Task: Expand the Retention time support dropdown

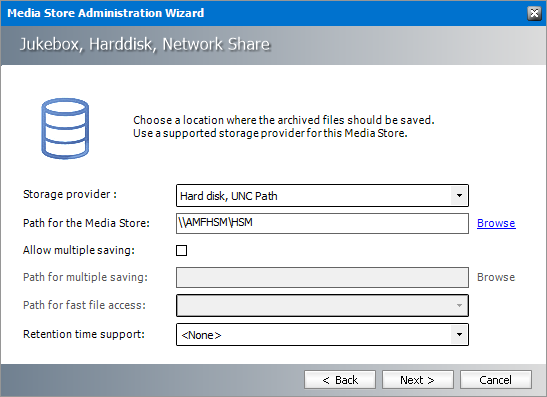Action: tap(322, 335)
